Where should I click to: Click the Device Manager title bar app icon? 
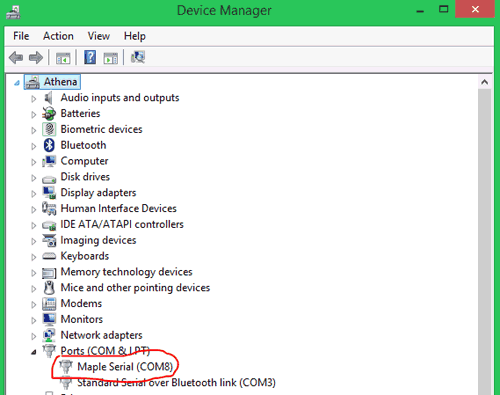point(13,12)
